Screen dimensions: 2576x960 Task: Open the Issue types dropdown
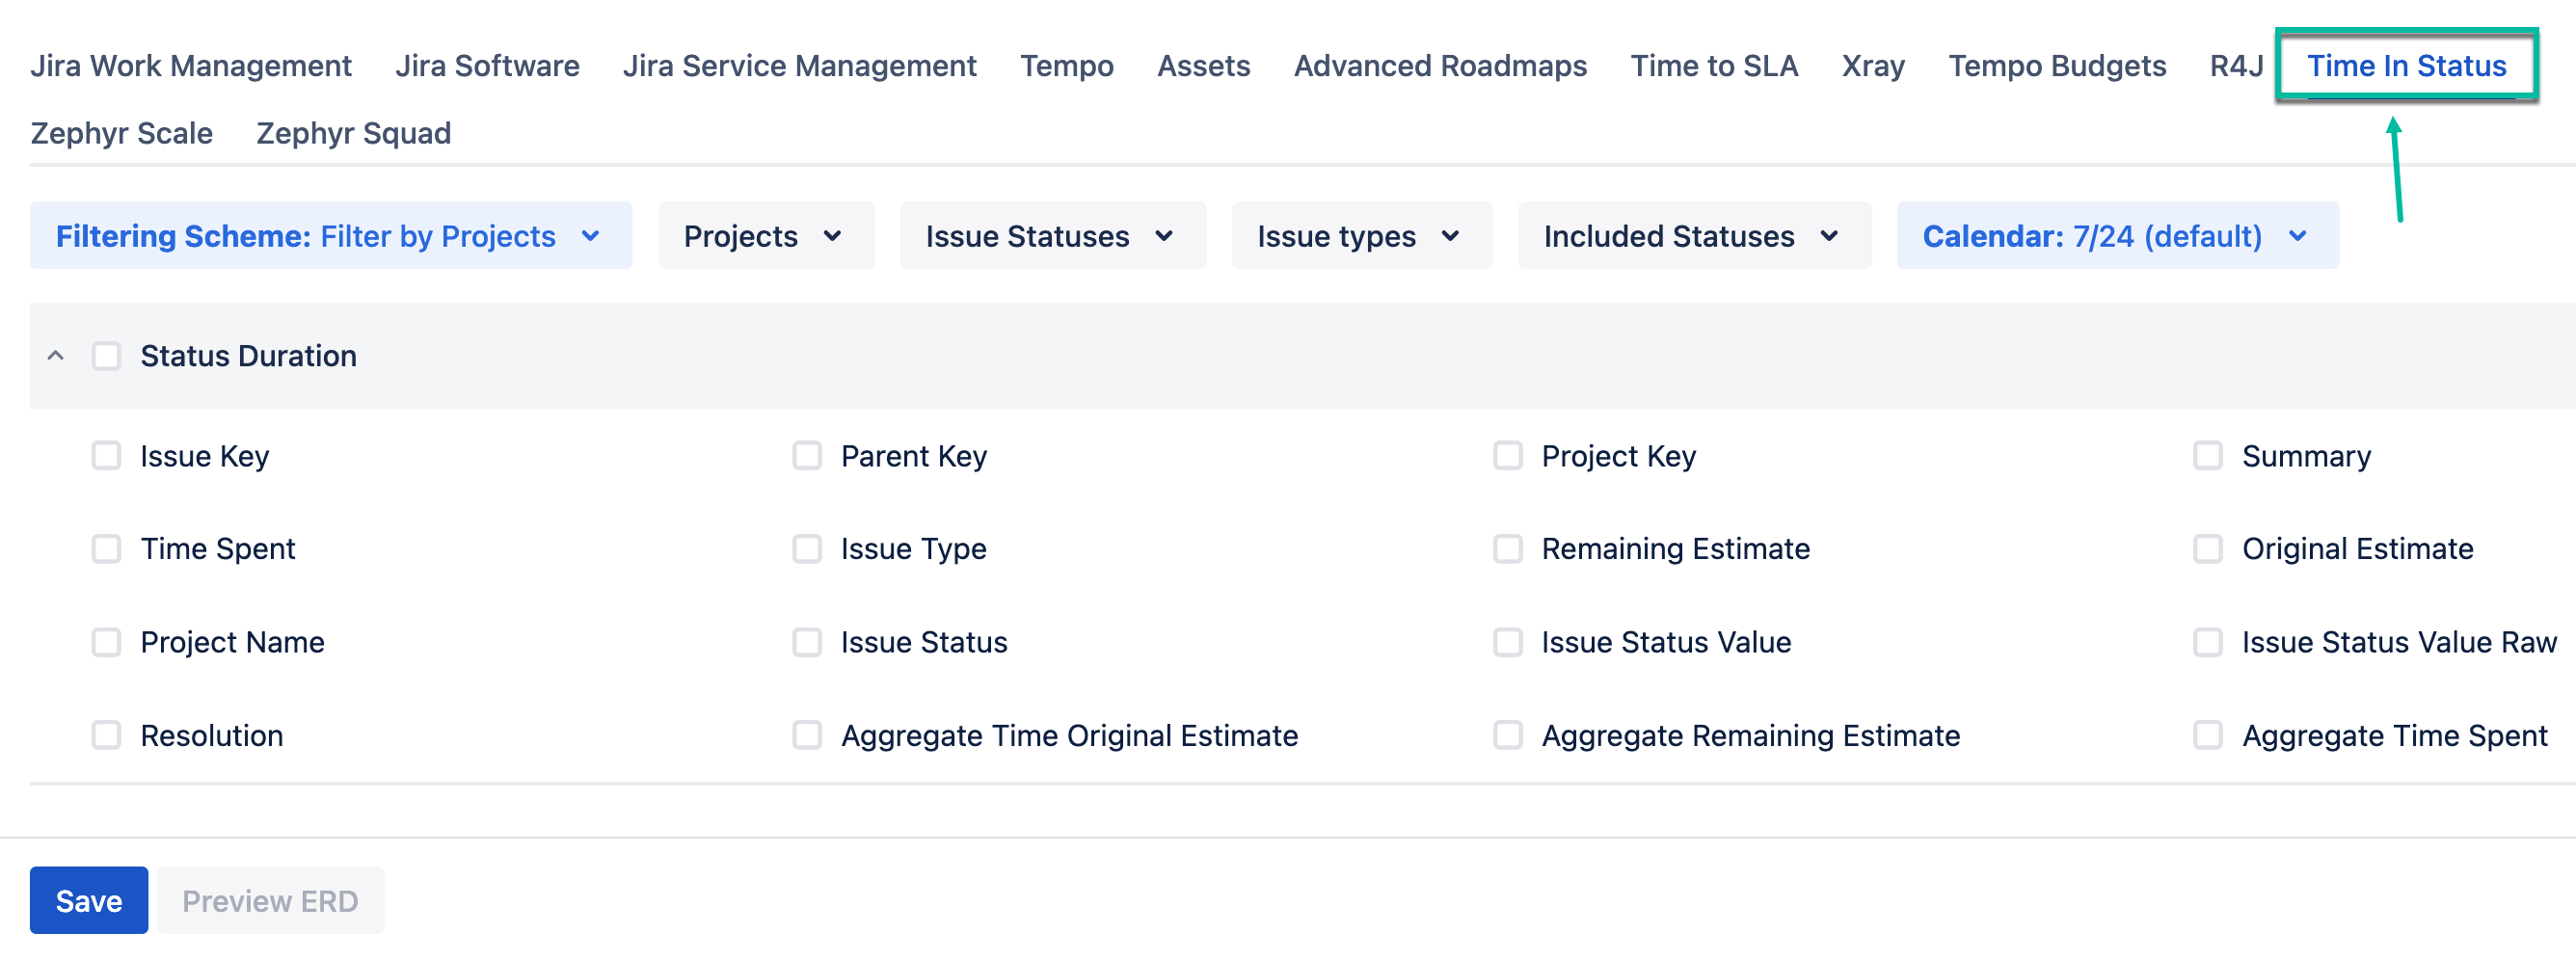click(x=1360, y=235)
